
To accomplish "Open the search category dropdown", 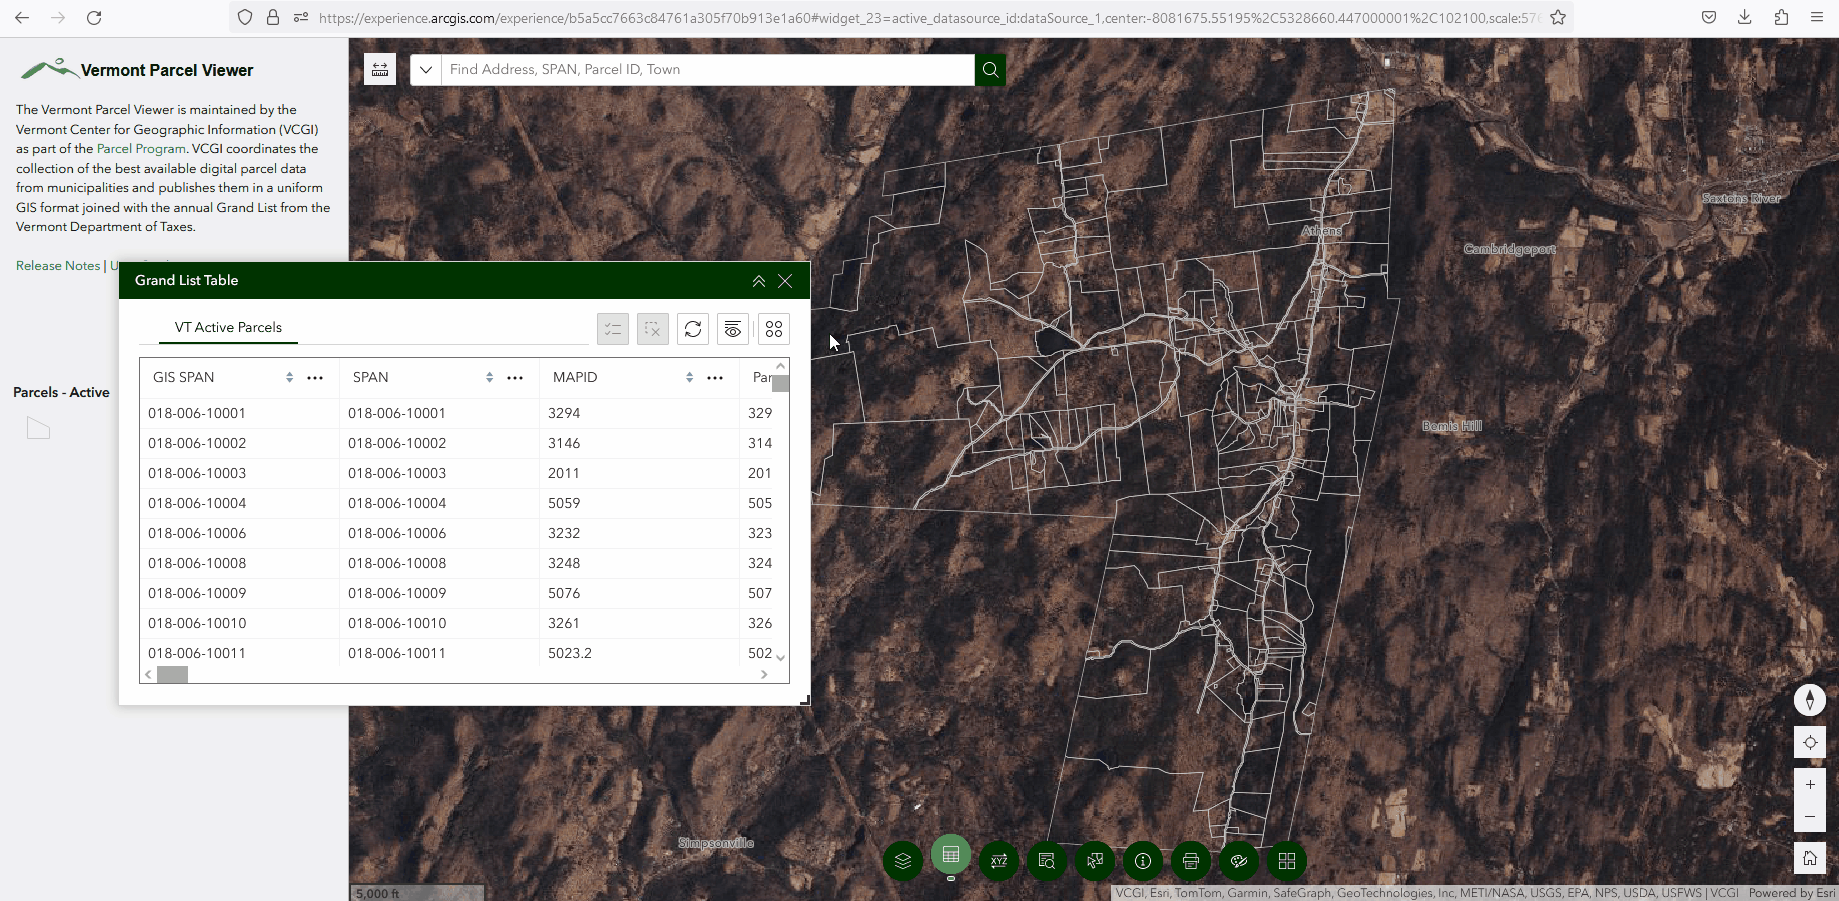I will pos(425,69).
